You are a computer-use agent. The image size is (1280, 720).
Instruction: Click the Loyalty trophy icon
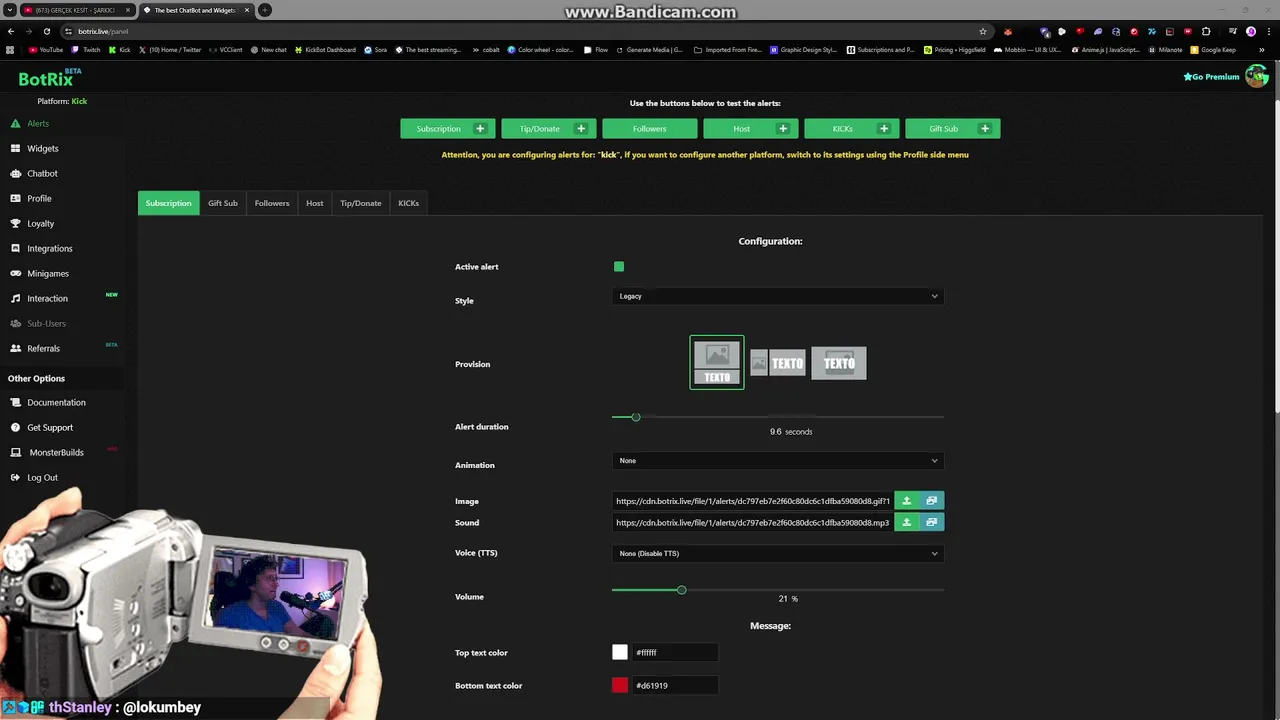click(x=16, y=223)
